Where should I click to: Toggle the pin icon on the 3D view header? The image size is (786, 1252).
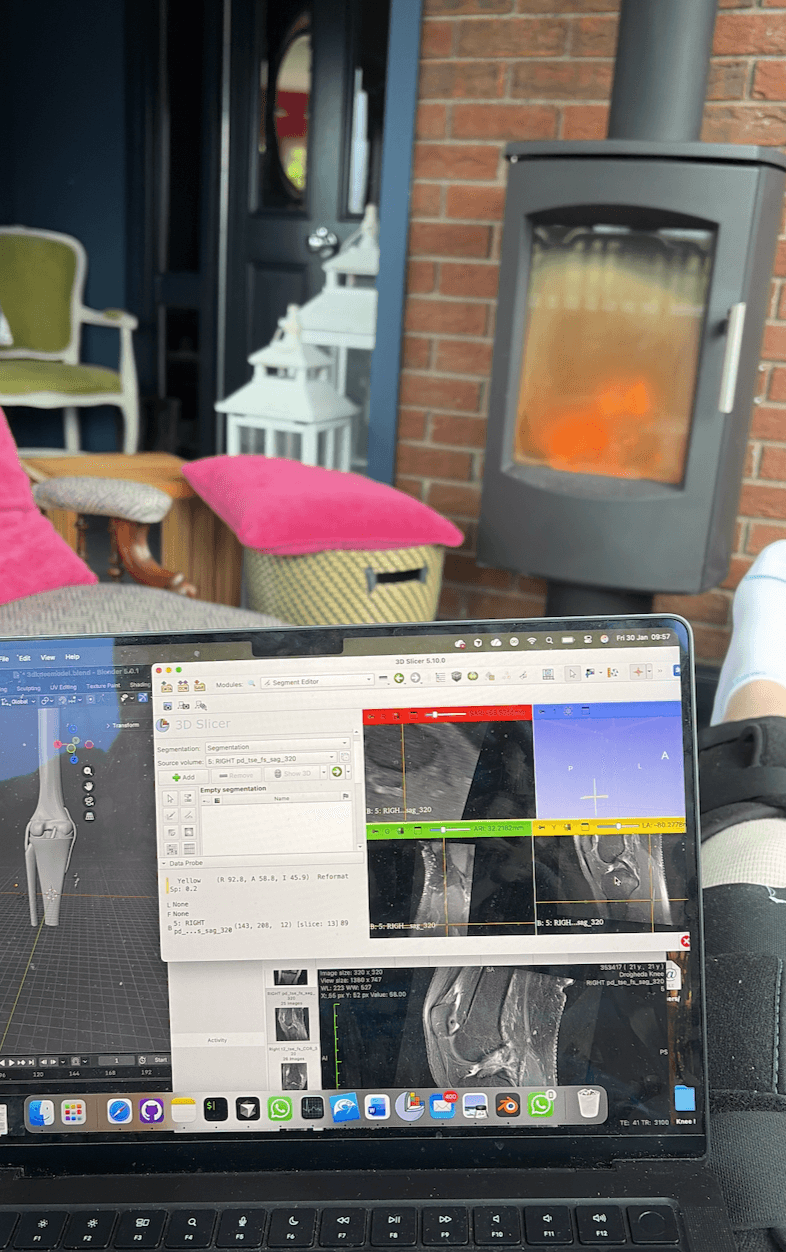(x=541, y=712)
